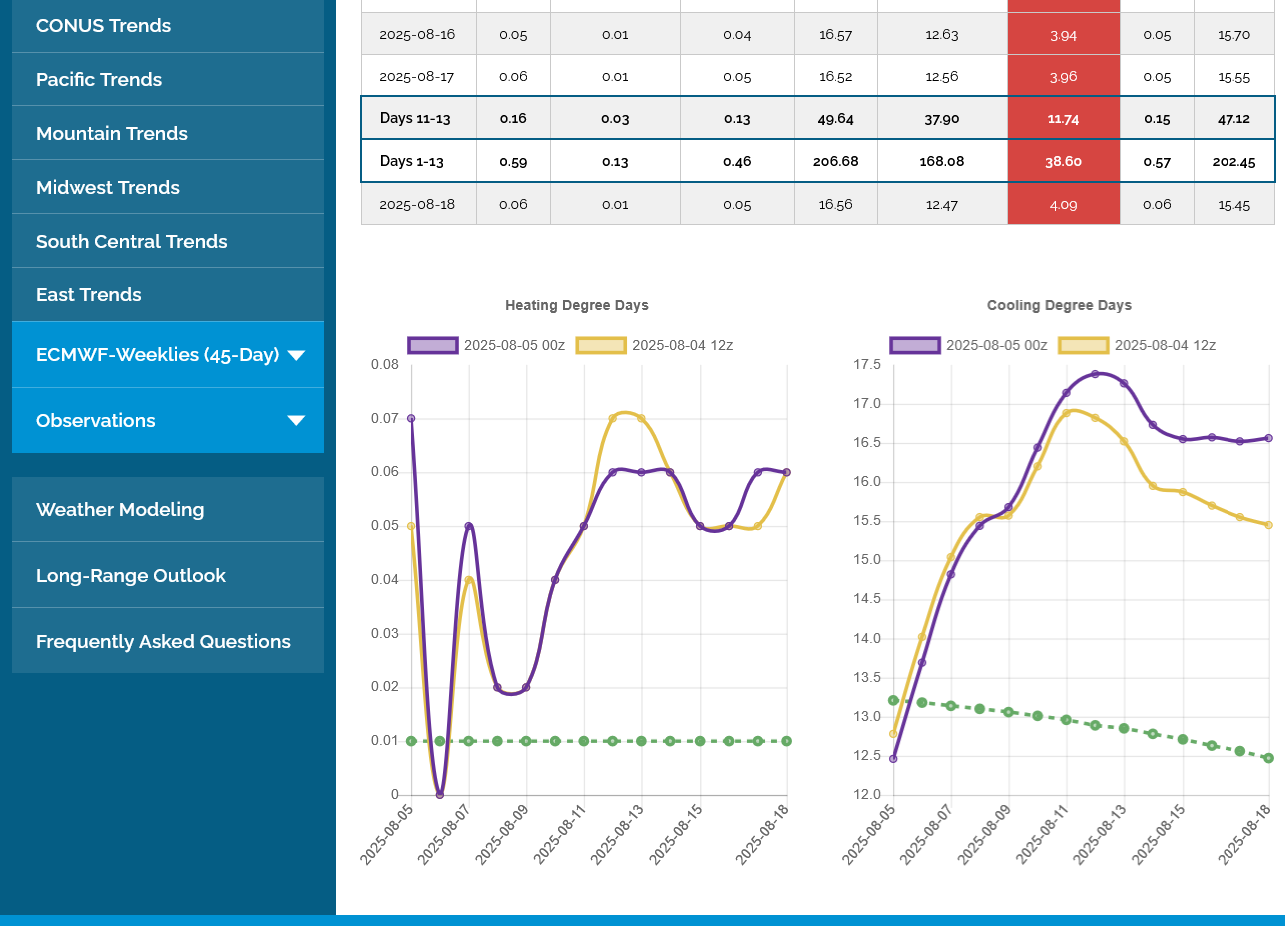Select Midwest Trends menu item

(108, 188)
